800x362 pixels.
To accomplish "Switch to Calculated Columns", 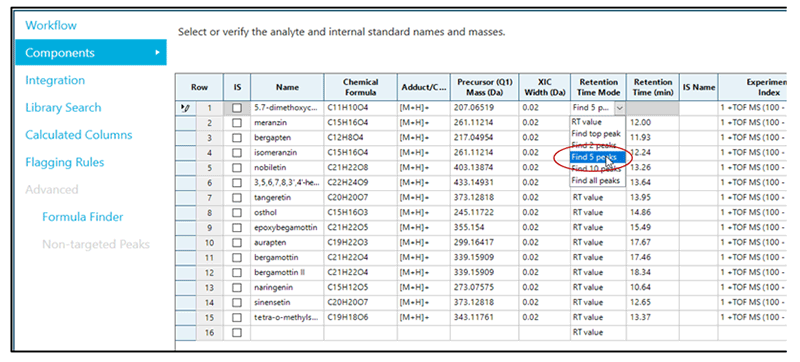I will (79, 135).
